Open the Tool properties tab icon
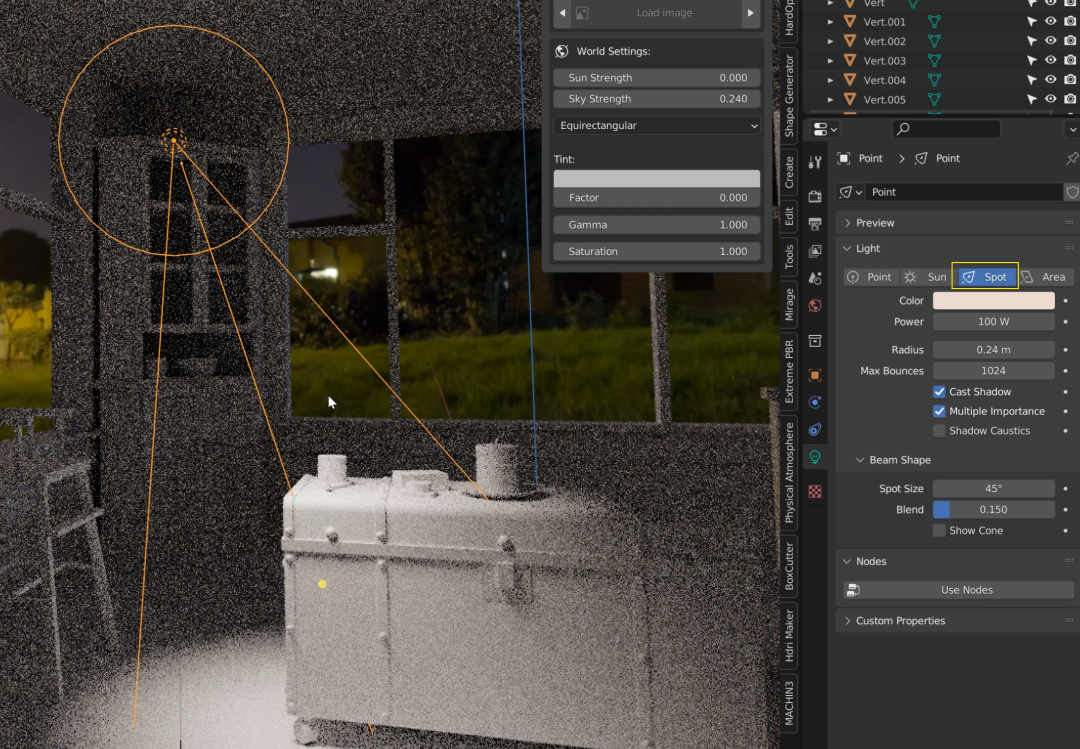The width and height of the screenshot is (1080, 749). coord(815,162)
